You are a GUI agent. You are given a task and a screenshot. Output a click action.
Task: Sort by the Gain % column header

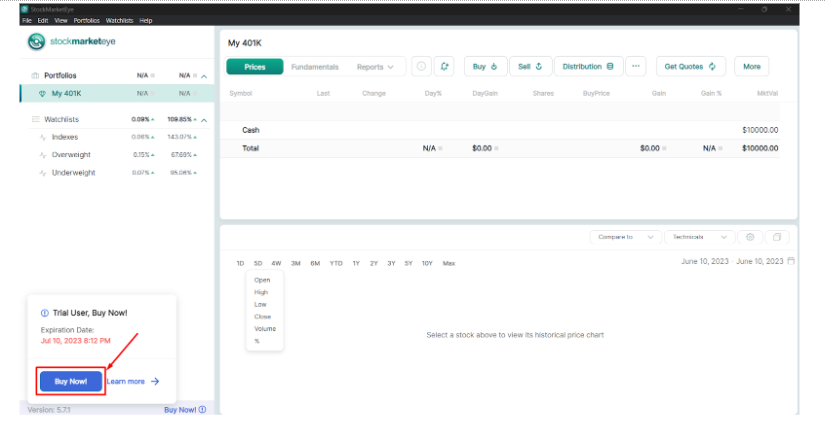pos(711,93)
